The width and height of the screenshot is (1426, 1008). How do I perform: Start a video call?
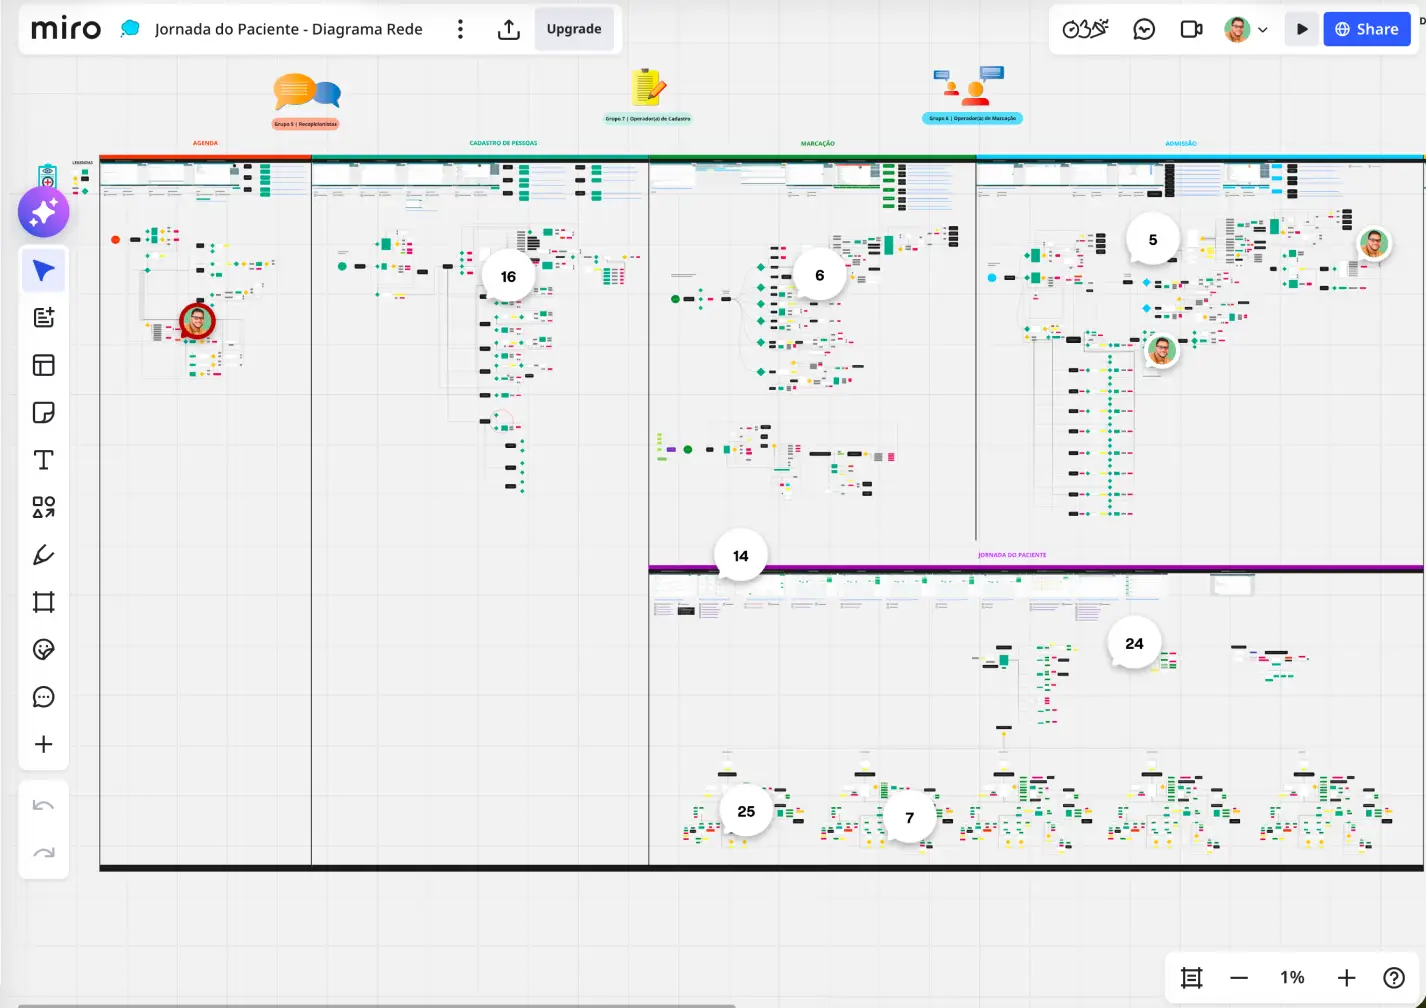pos(1191,29)
